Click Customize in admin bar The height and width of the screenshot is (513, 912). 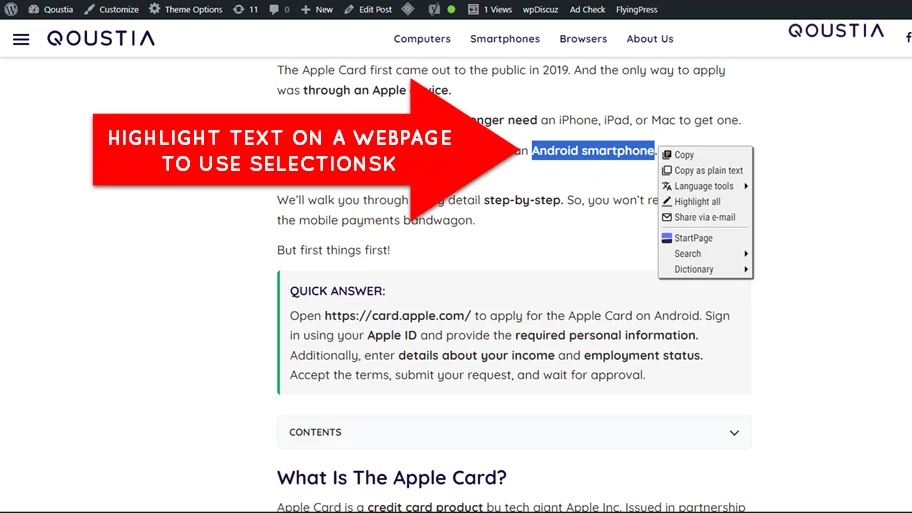pos(111,9)
